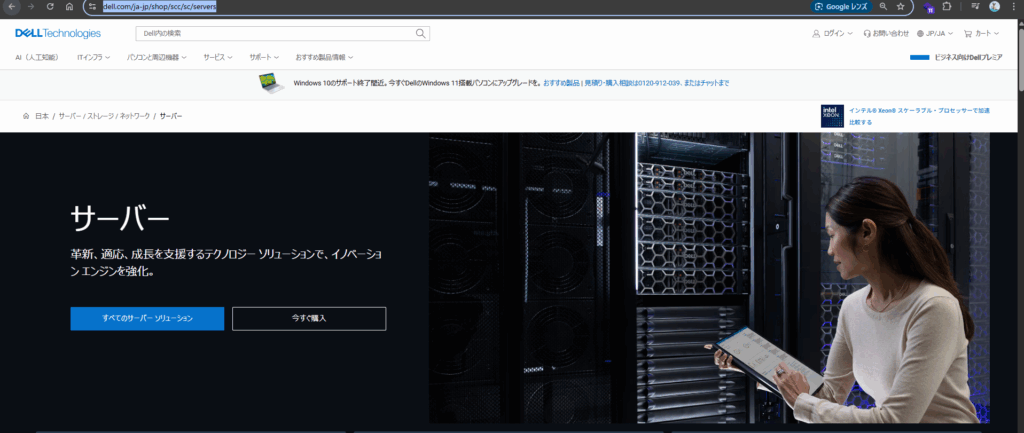This screenshot has width=1024, height=433.
Task: Bookmark this page with the star icon
Action: pyautogui.click(x=900, y=6)
